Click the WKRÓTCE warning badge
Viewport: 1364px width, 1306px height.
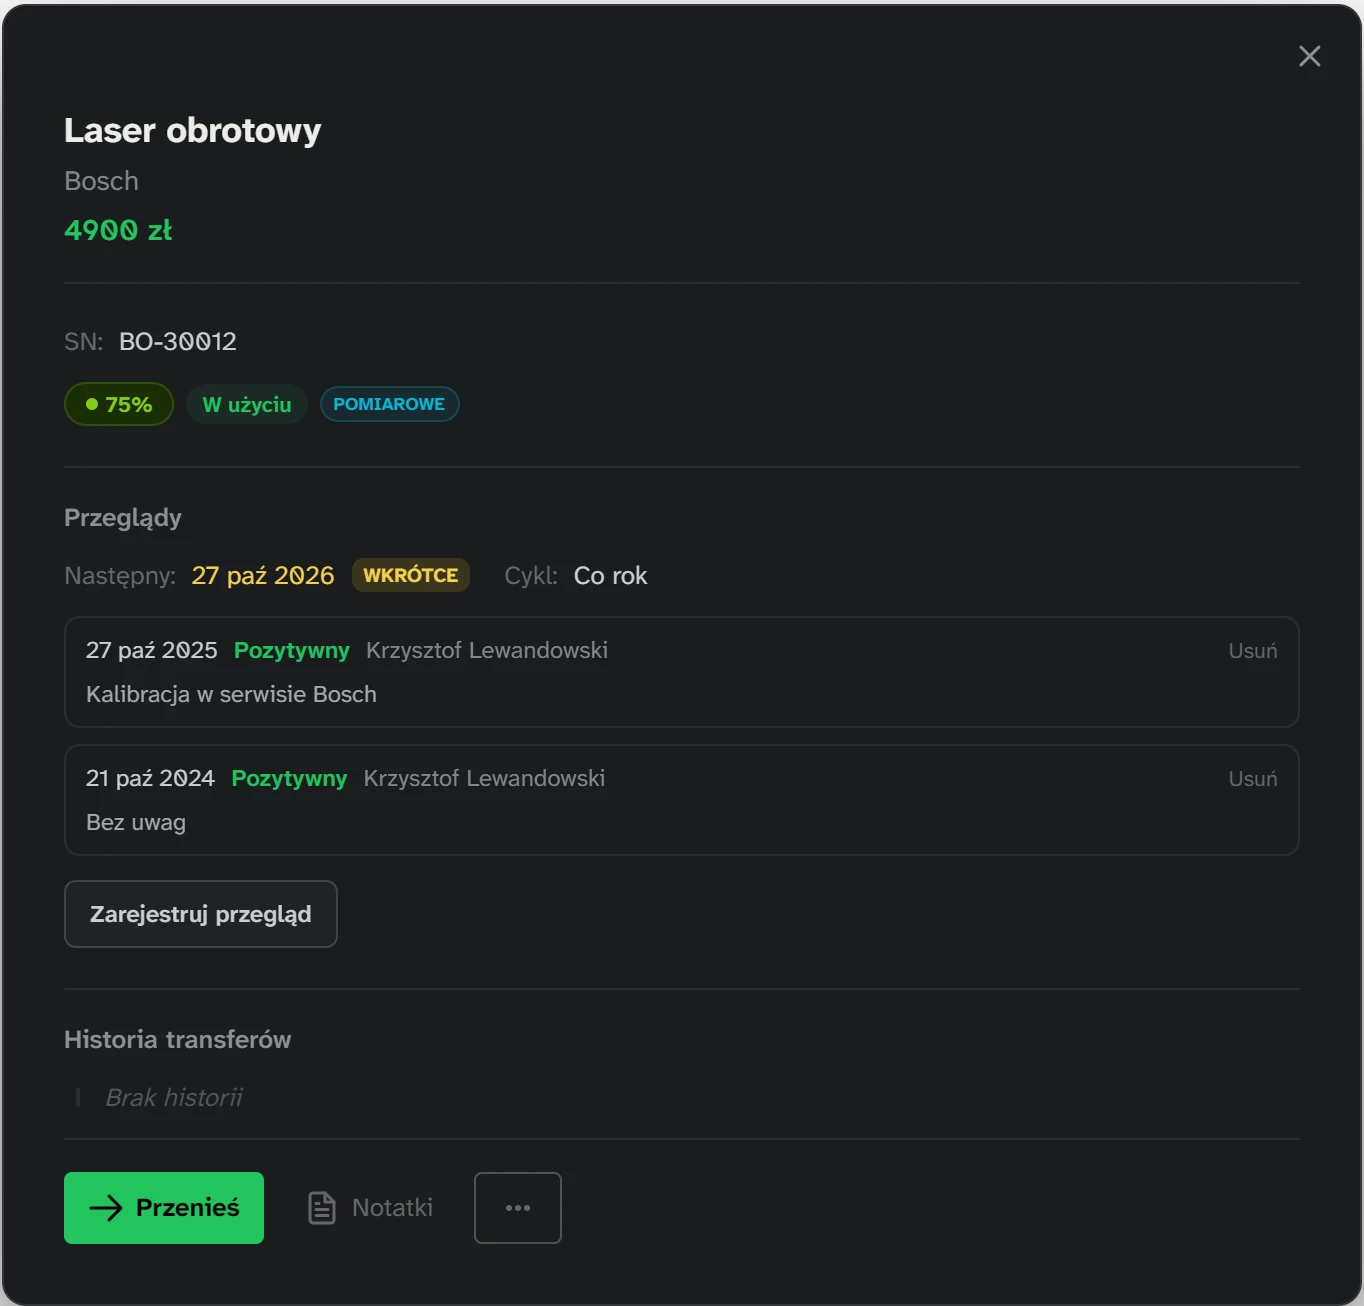pyautogui.click(x=411, y=575)
